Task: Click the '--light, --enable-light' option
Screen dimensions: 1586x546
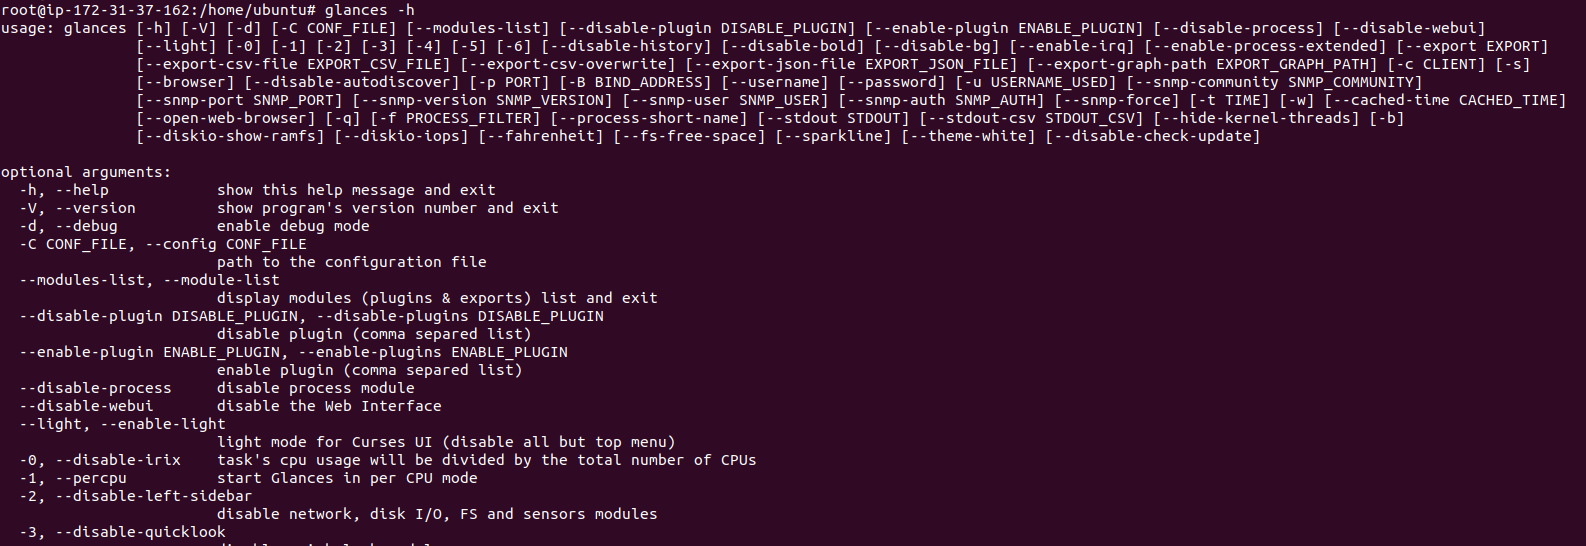Action: (x=122, y=424)
